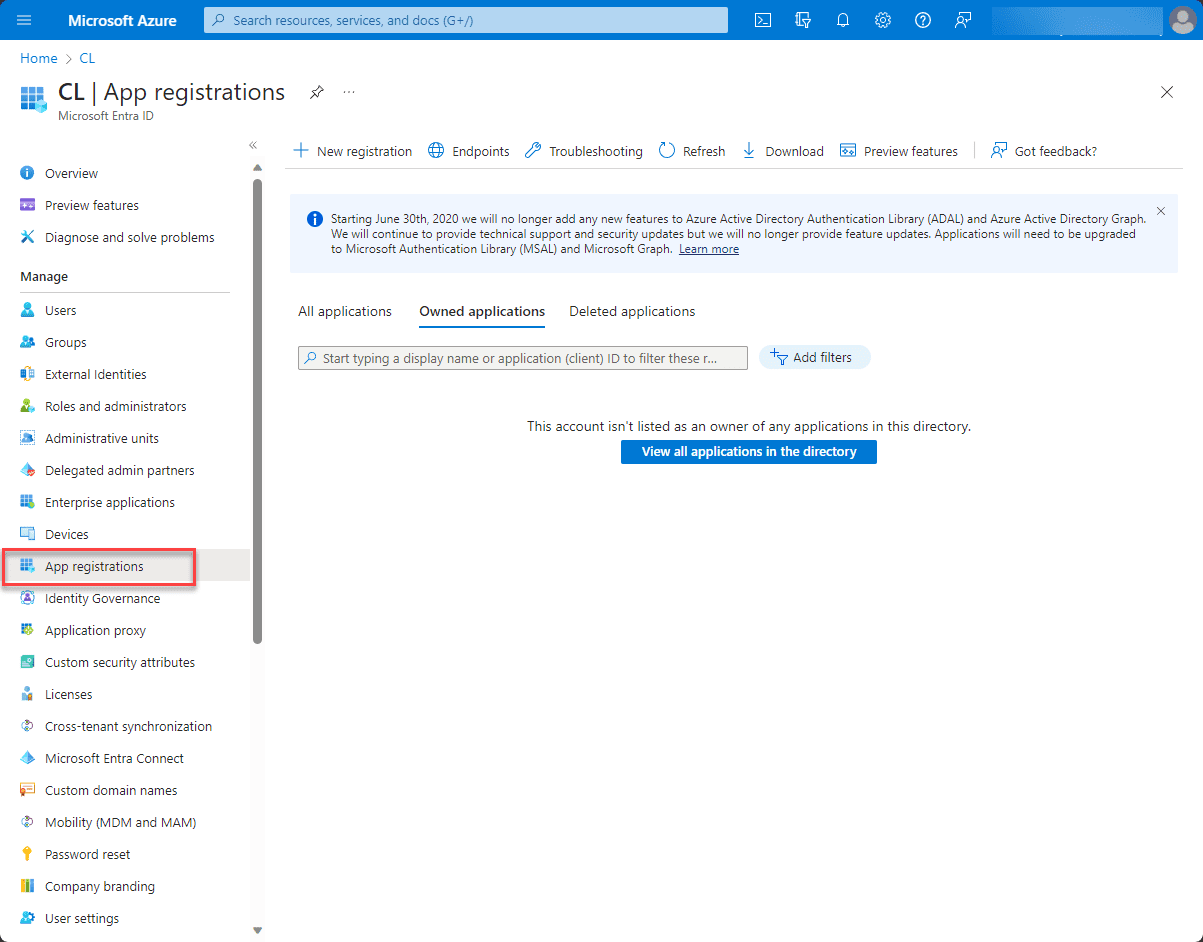
Task: Pin the App registrations blade
Action: tap(316, 92)
